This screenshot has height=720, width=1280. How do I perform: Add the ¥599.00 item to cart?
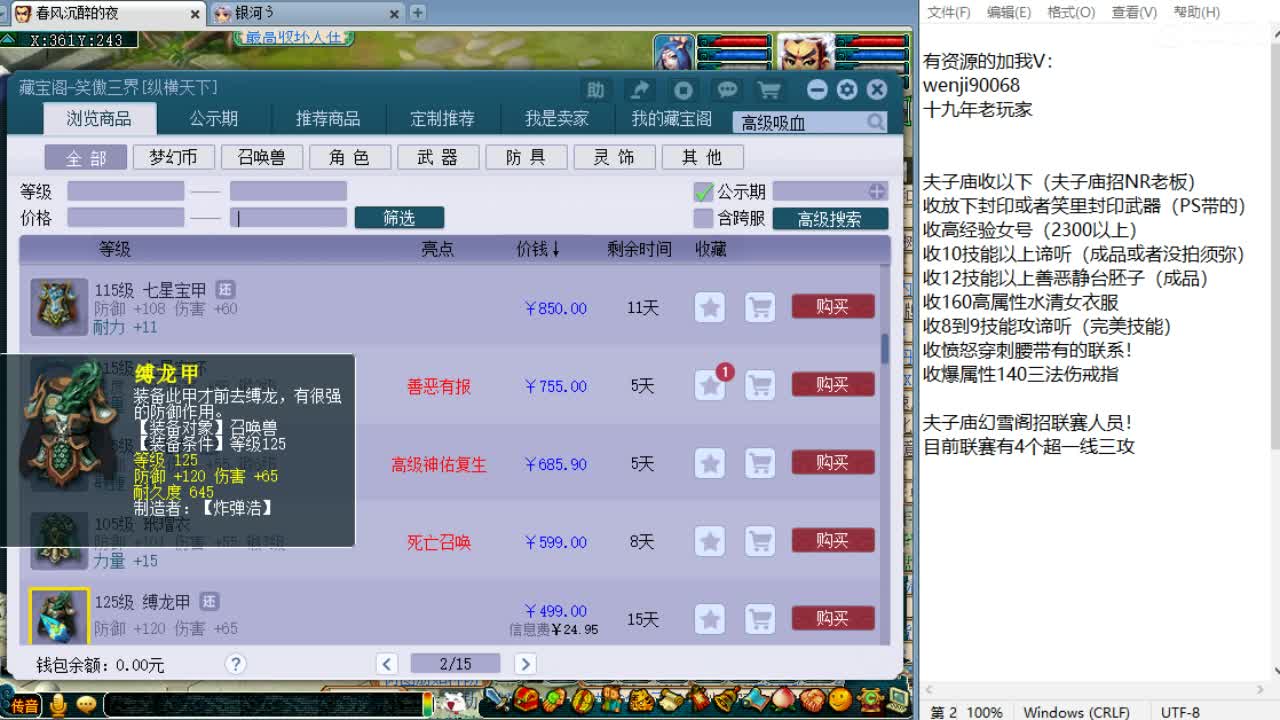pos(760,541)
